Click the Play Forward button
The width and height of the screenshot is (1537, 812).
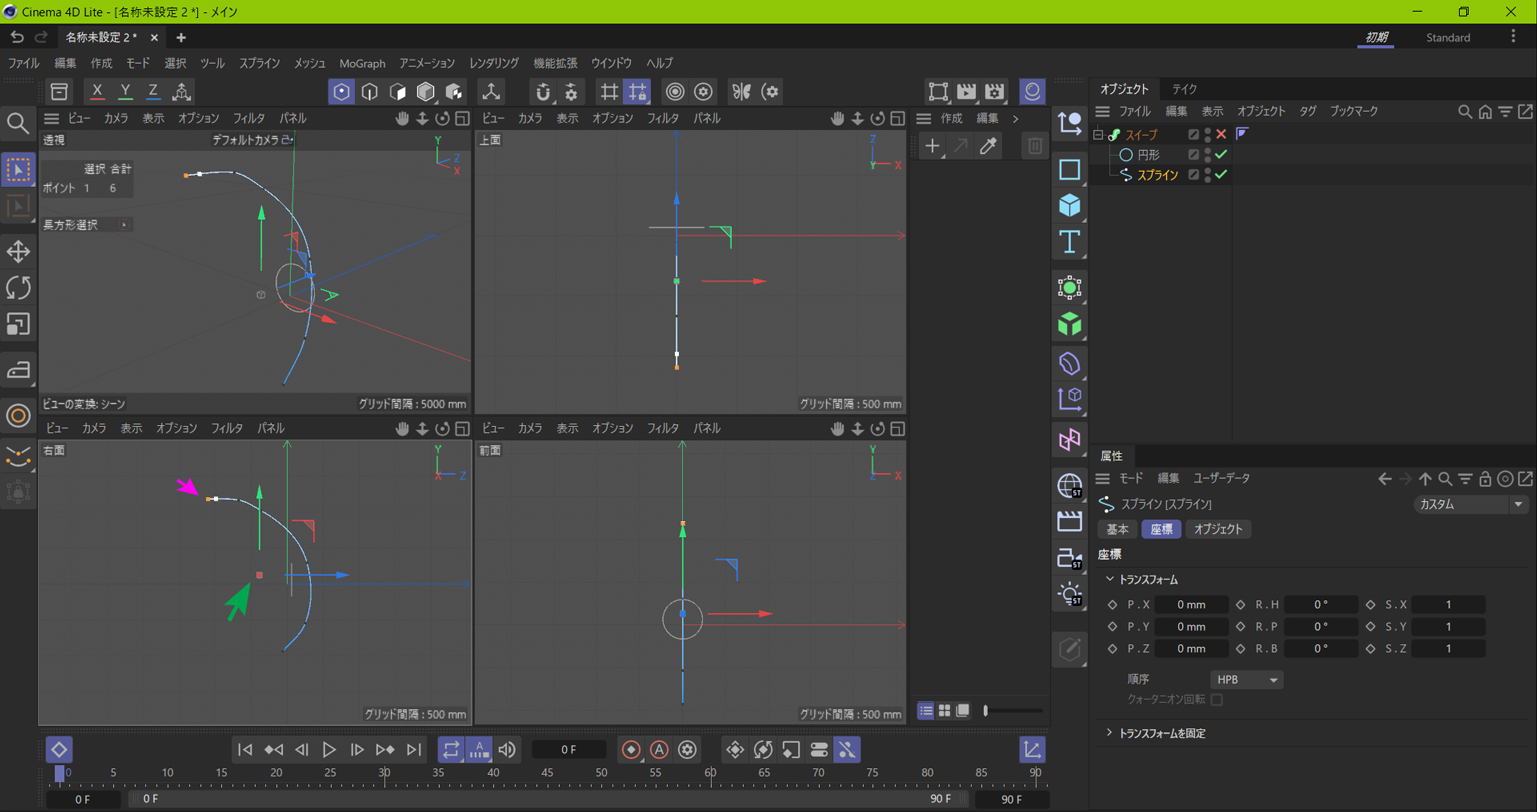click(x=329, y=750)
